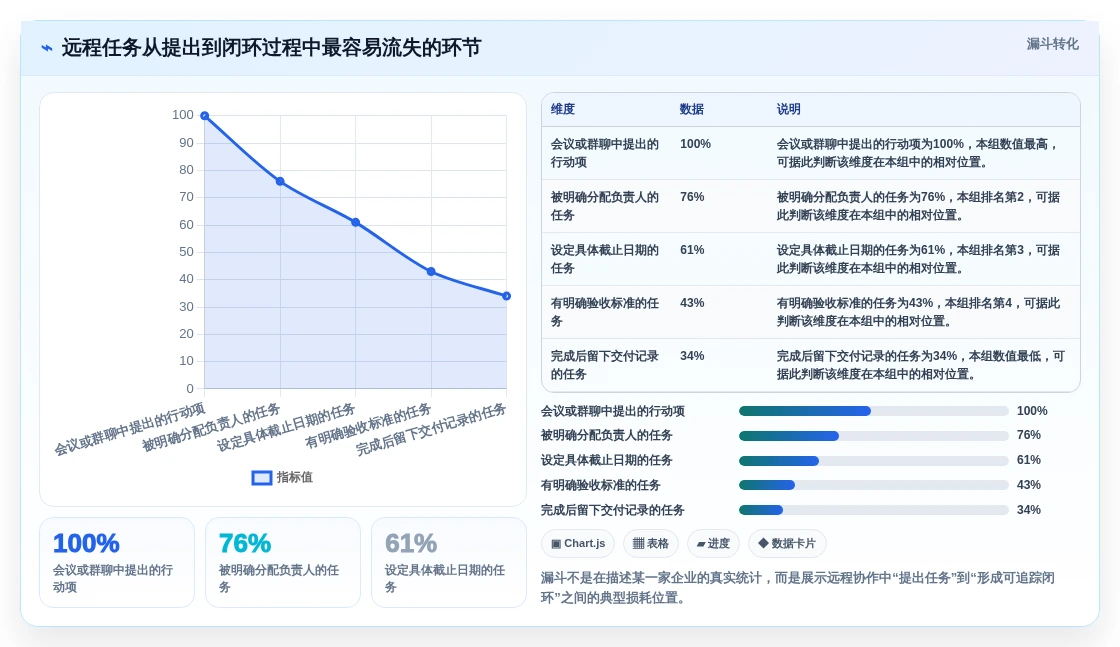The image size is (1120, 647).
Task: Click the bar icon in 进度 chip
Action: point(701,544)
